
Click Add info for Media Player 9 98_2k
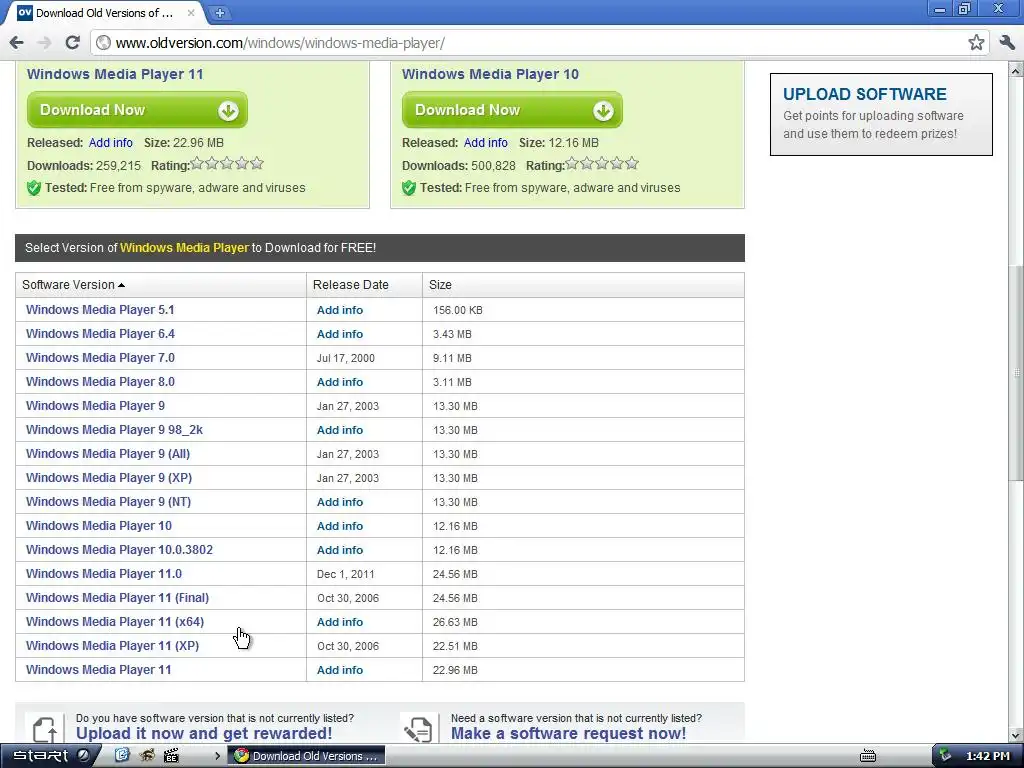pyautogui.click(x=340, y=430)
